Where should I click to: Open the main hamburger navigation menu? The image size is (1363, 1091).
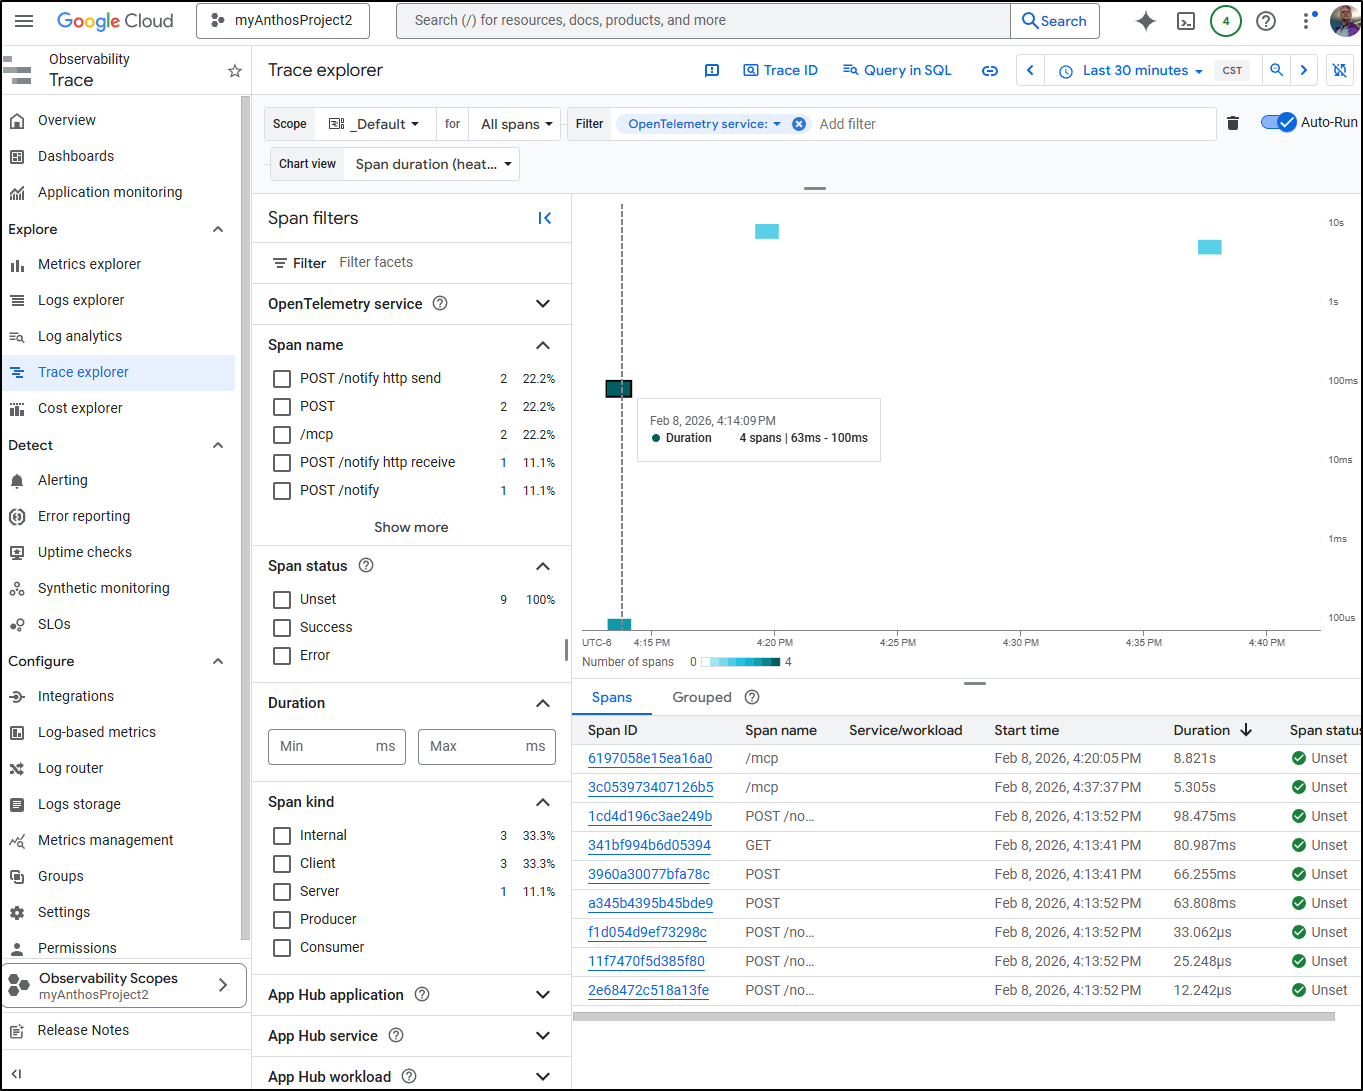25,21
